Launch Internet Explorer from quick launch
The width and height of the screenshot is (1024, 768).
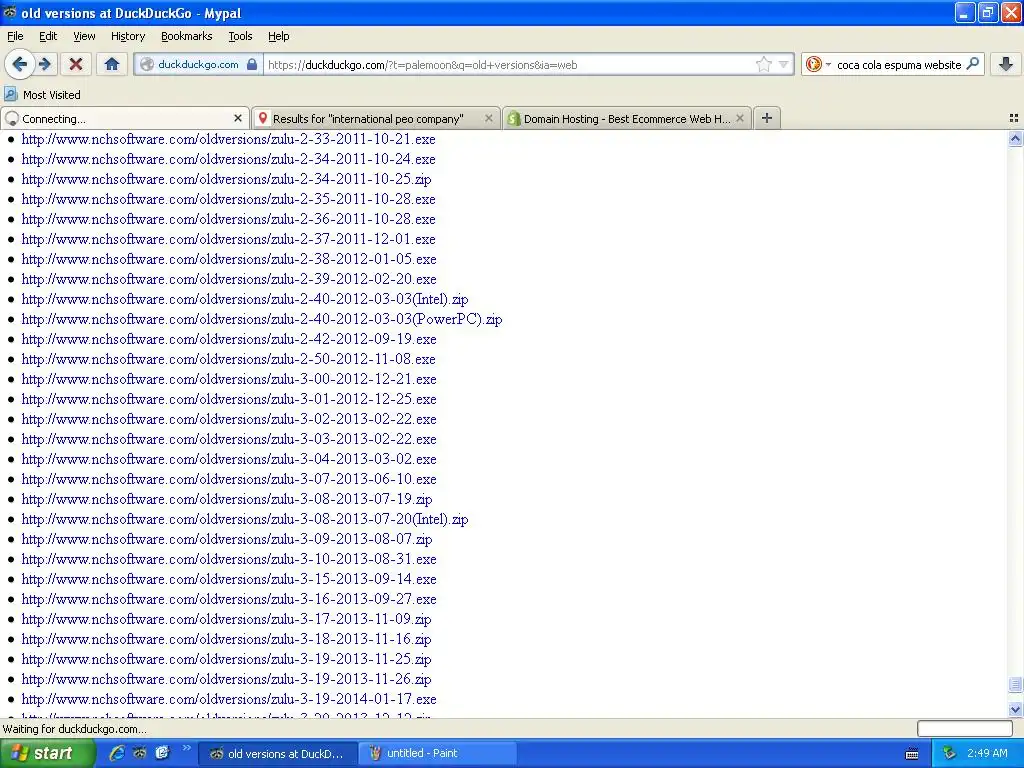click(117, 753)
